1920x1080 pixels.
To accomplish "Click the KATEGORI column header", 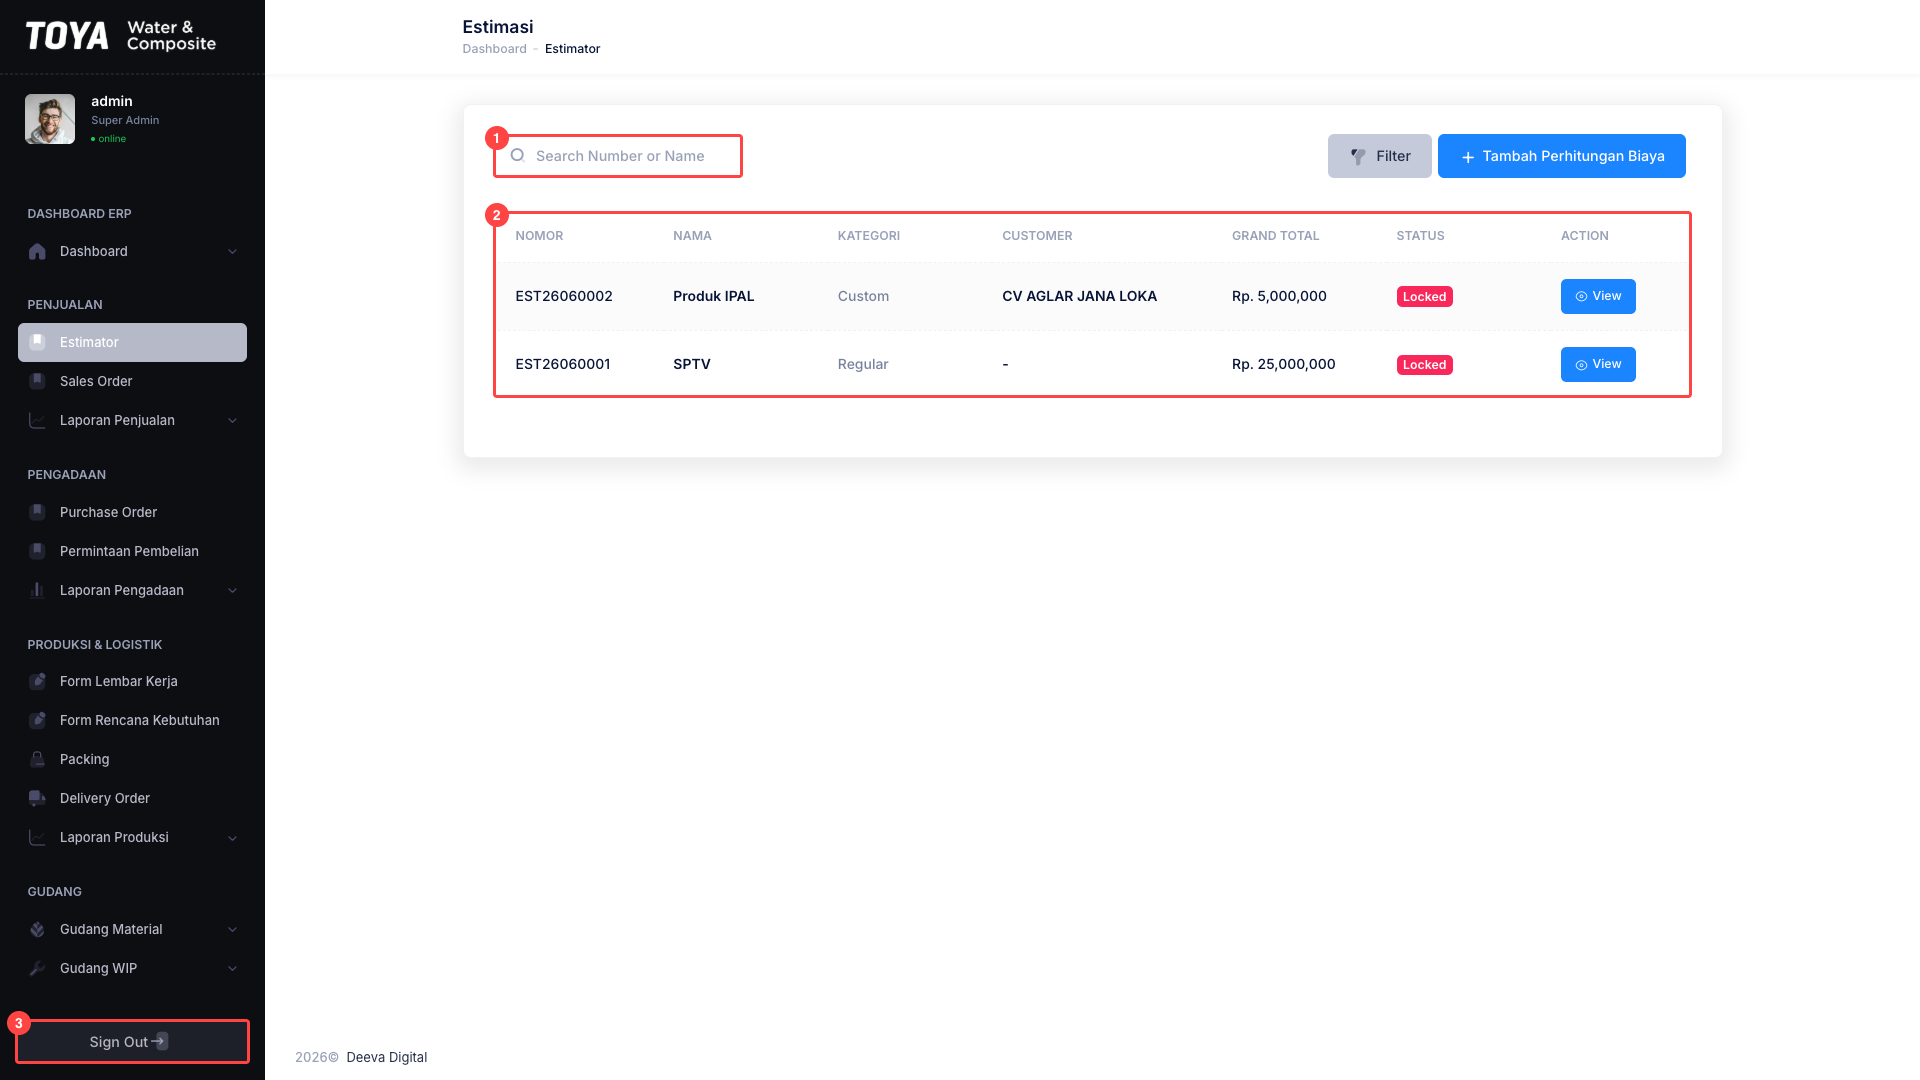I will coord(868,236).
